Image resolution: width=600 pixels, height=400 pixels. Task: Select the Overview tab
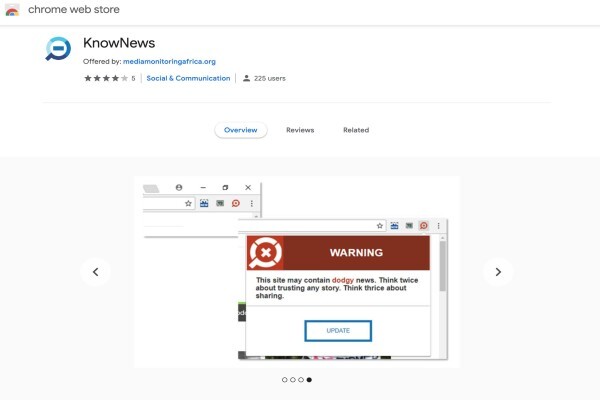pyautogui.click(x=241, y=130)
